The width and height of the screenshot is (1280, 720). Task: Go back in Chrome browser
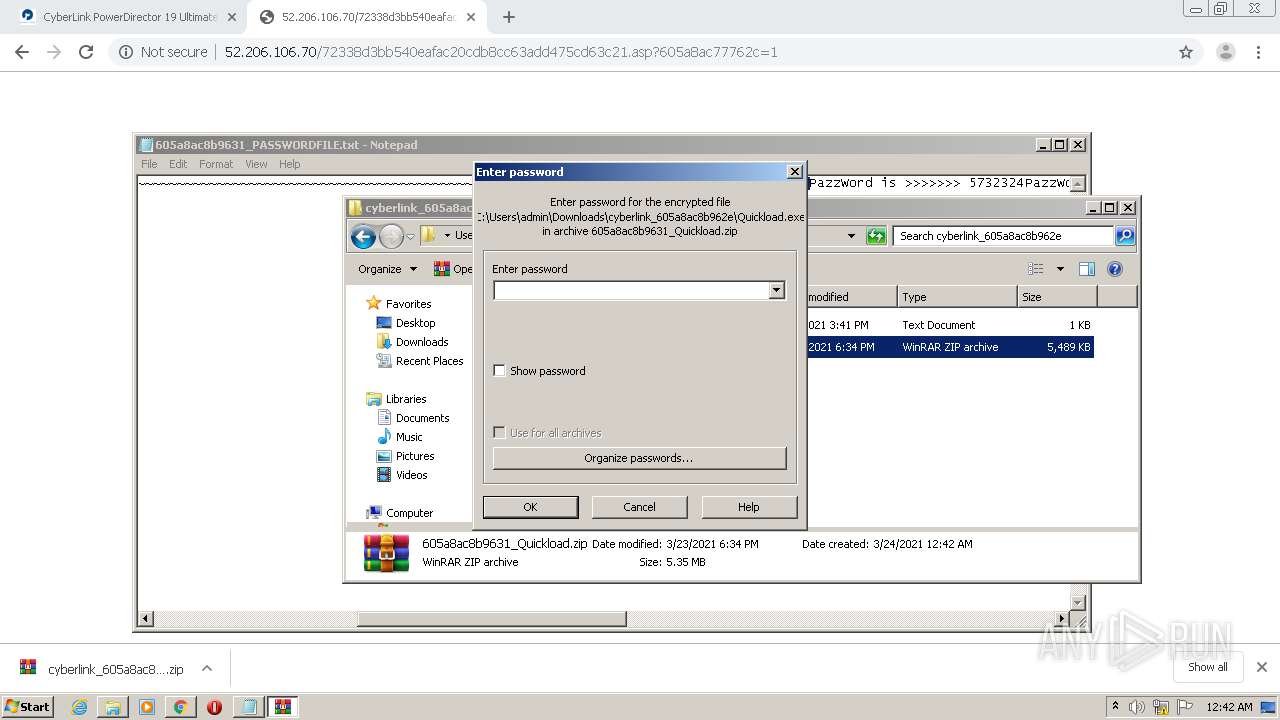coord(22,52)
